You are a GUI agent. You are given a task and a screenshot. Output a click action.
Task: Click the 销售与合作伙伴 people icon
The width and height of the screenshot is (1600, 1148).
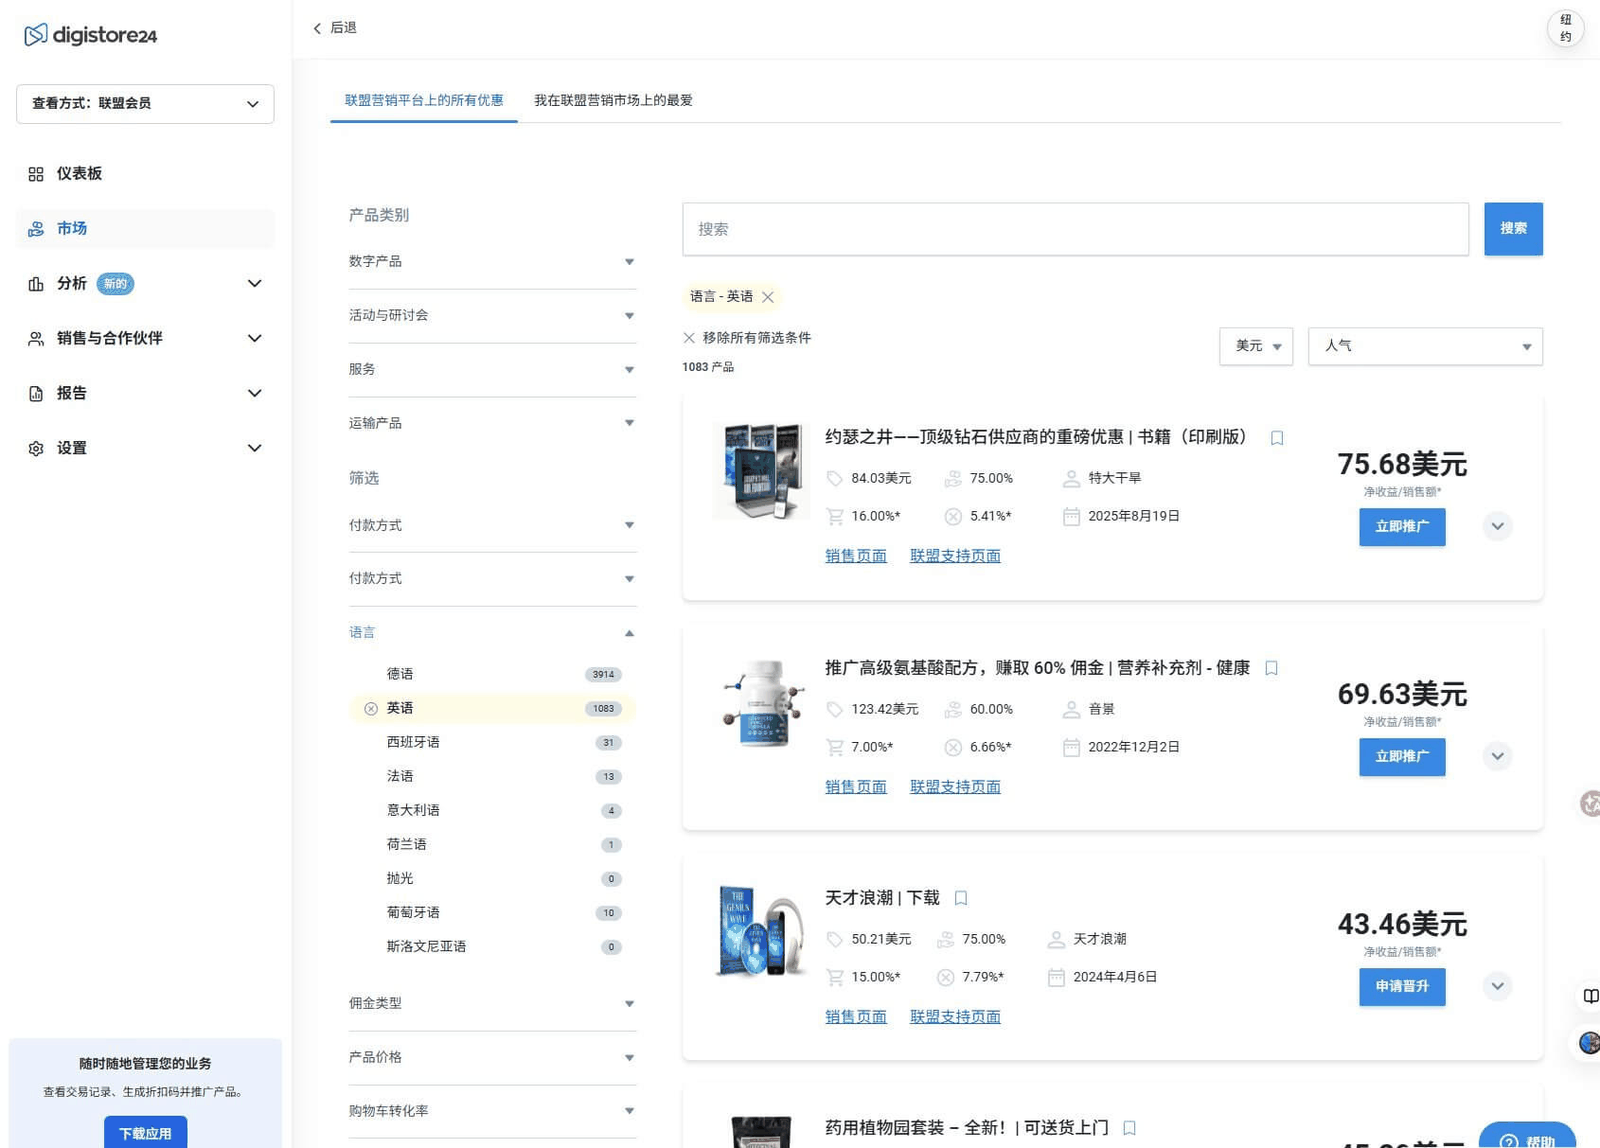click(36, 339)
